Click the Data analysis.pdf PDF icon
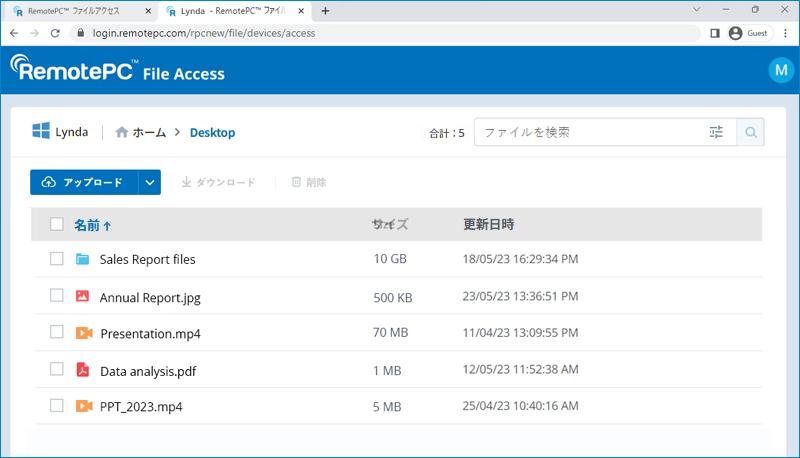The width and height of the screenshot is (800, 458). pos(83,369)
